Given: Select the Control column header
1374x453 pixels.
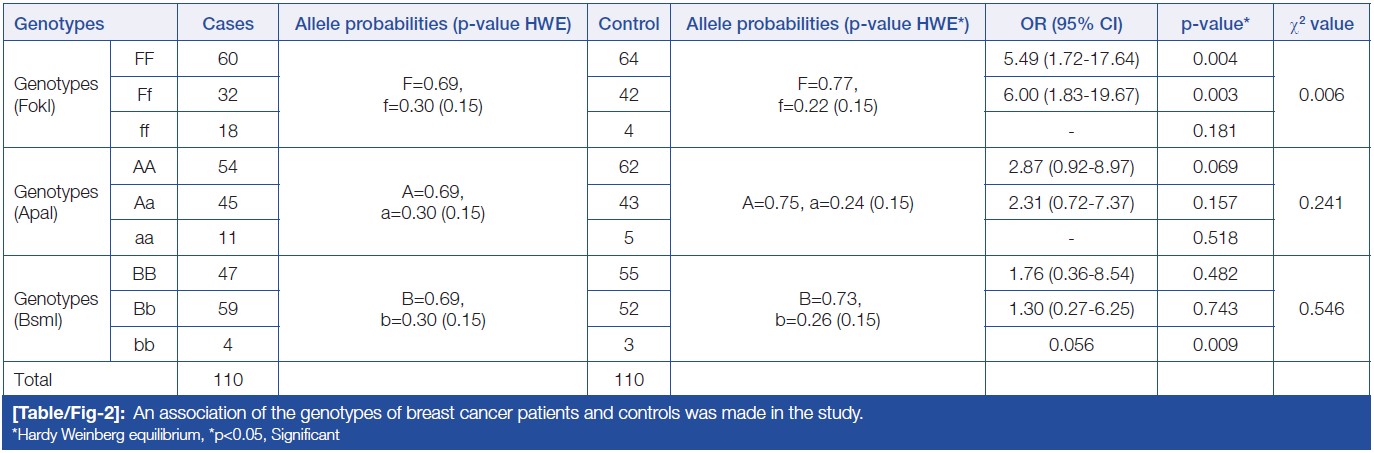Looking at the screenshot, I should (x=628, y=22).
